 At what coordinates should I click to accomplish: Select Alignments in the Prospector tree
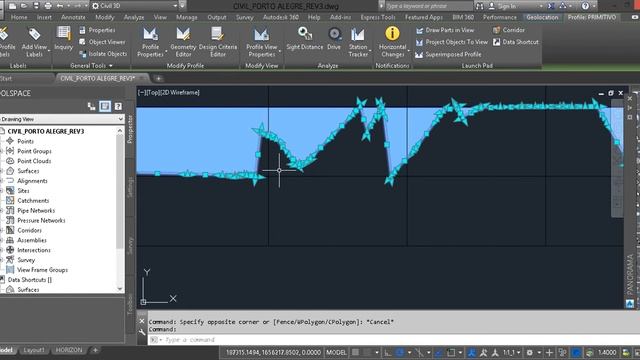pos(32,181)
